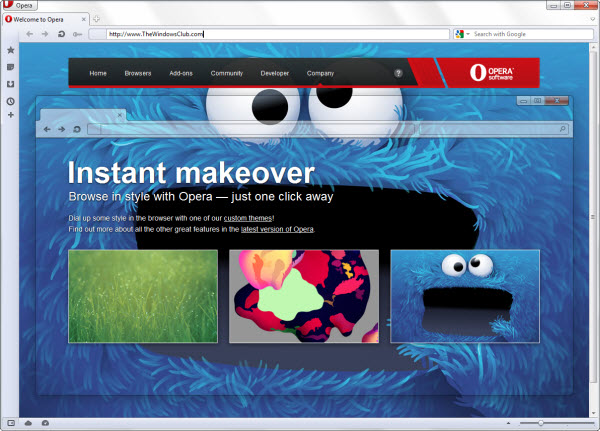The height and width of the screenshot is (431, 600).
Task: Click the site badge in address bar
Action: click(x=97, y=34)
